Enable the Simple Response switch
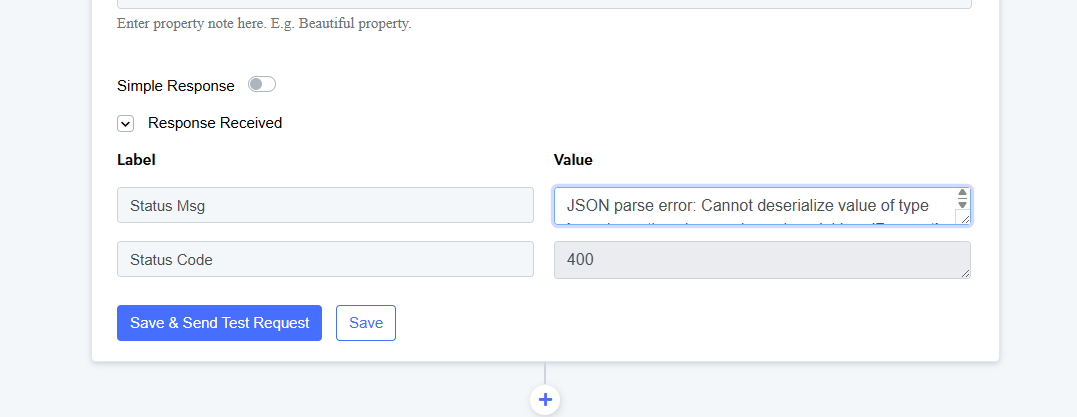 pyautogui.click(x=262, y=85)
